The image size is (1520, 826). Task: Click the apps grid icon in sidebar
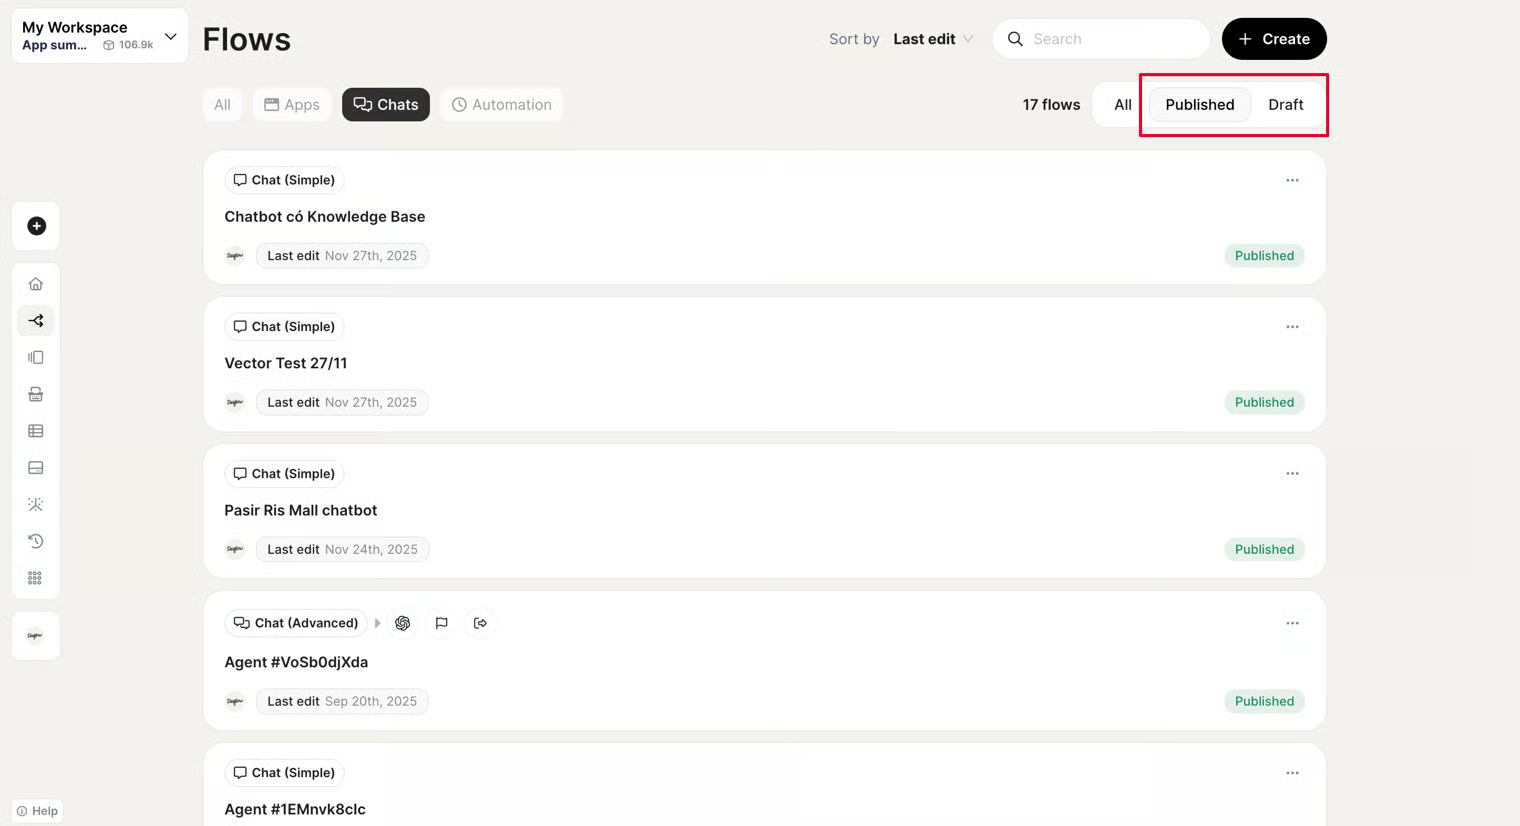tap(36, 578)
